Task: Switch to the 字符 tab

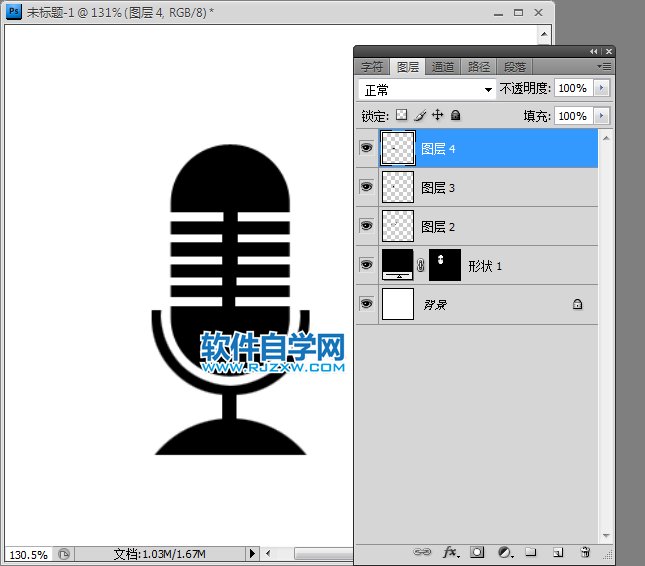Action: [372, 67]
